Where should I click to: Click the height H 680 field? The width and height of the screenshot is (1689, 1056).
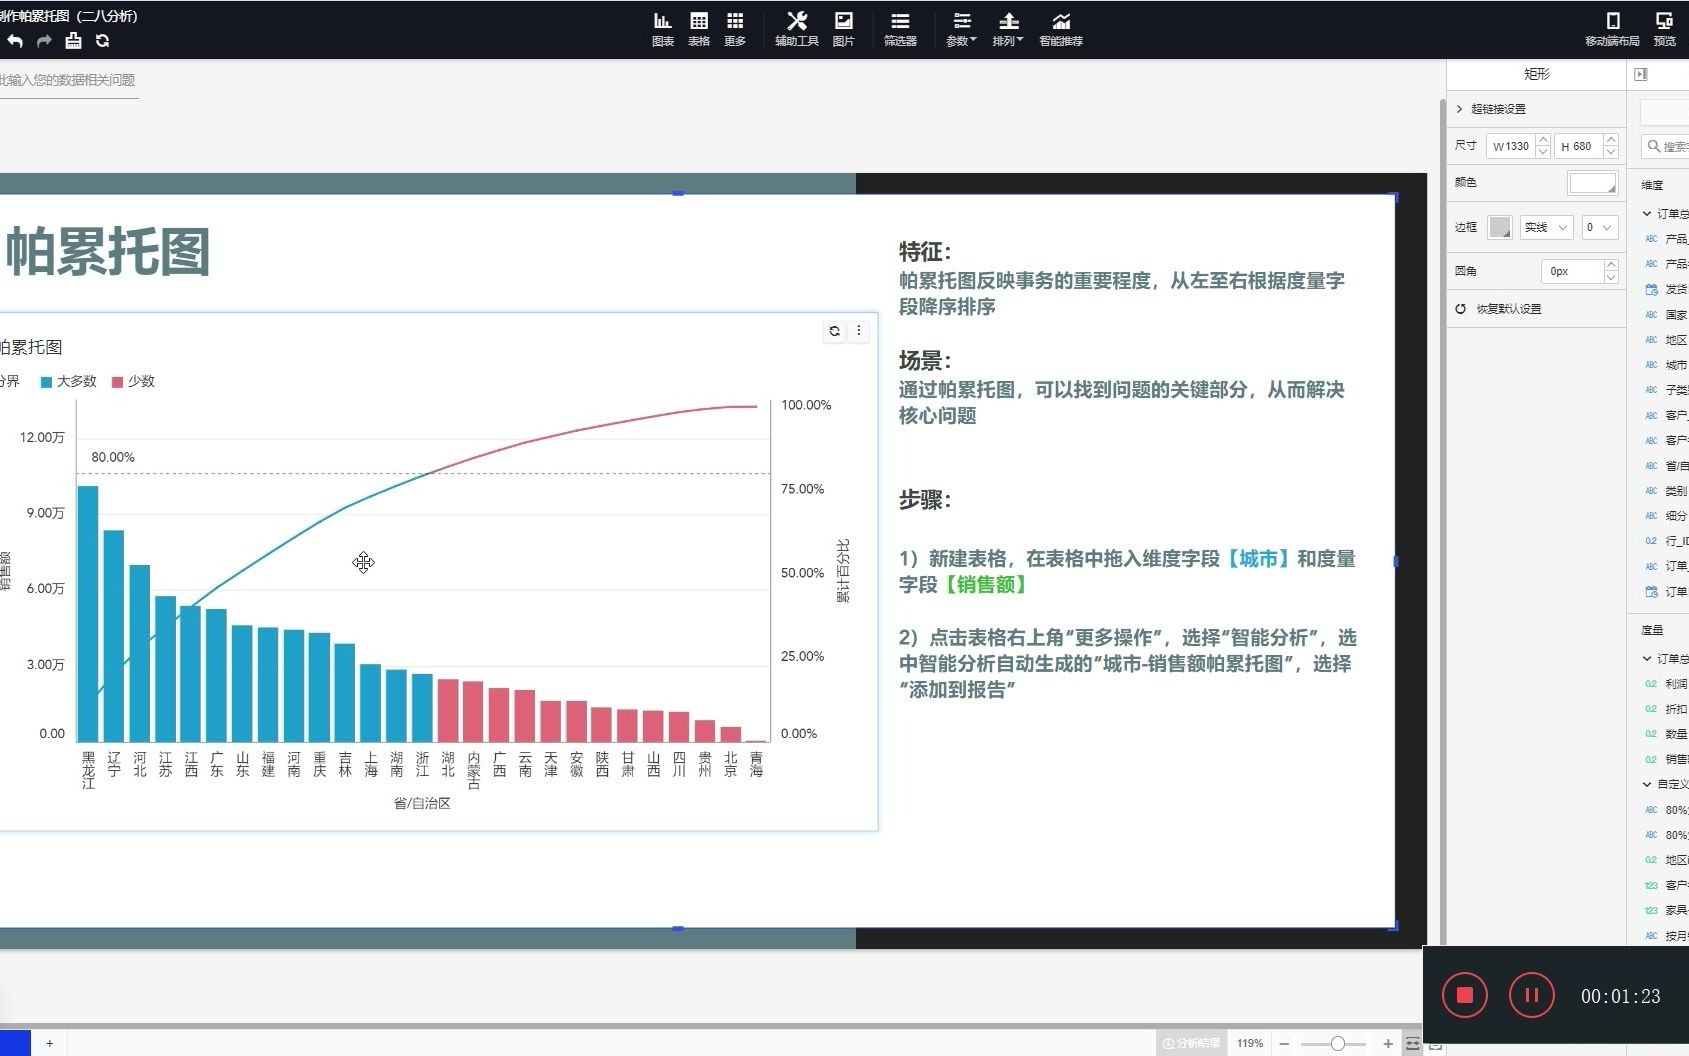point(1577,146)
